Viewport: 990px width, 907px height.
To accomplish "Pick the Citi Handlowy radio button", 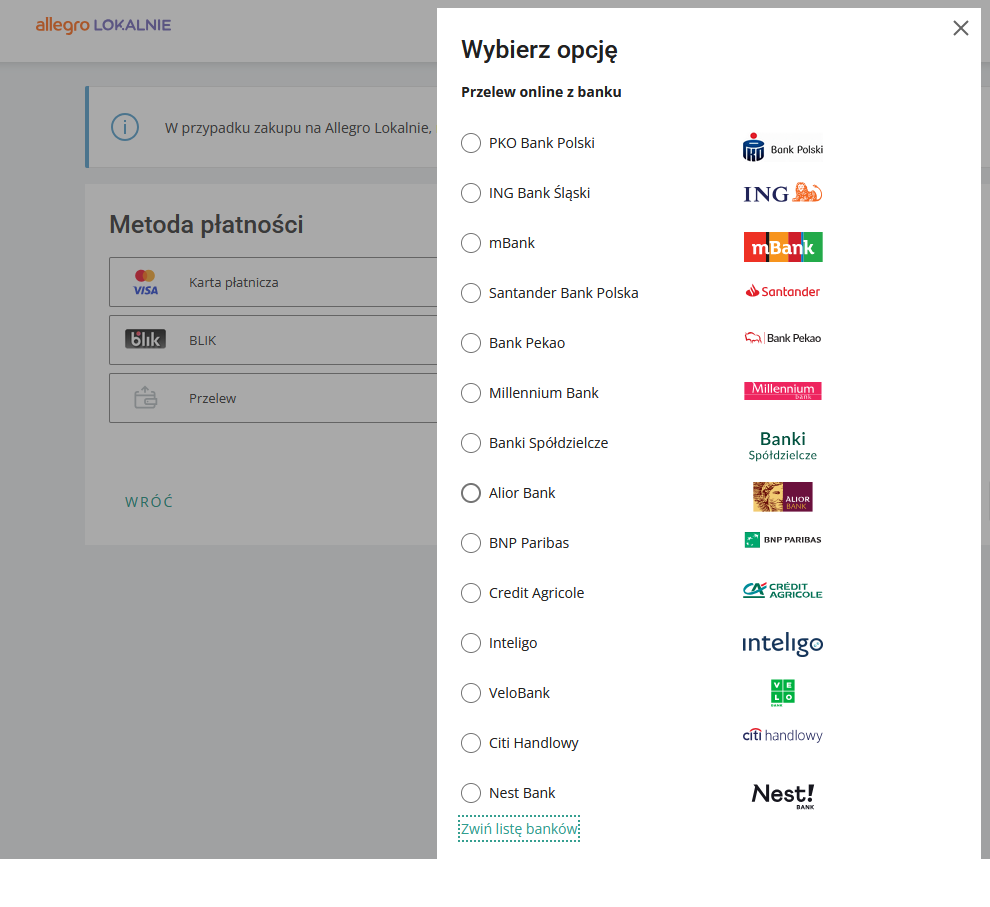I will click(x=471, y=743).
